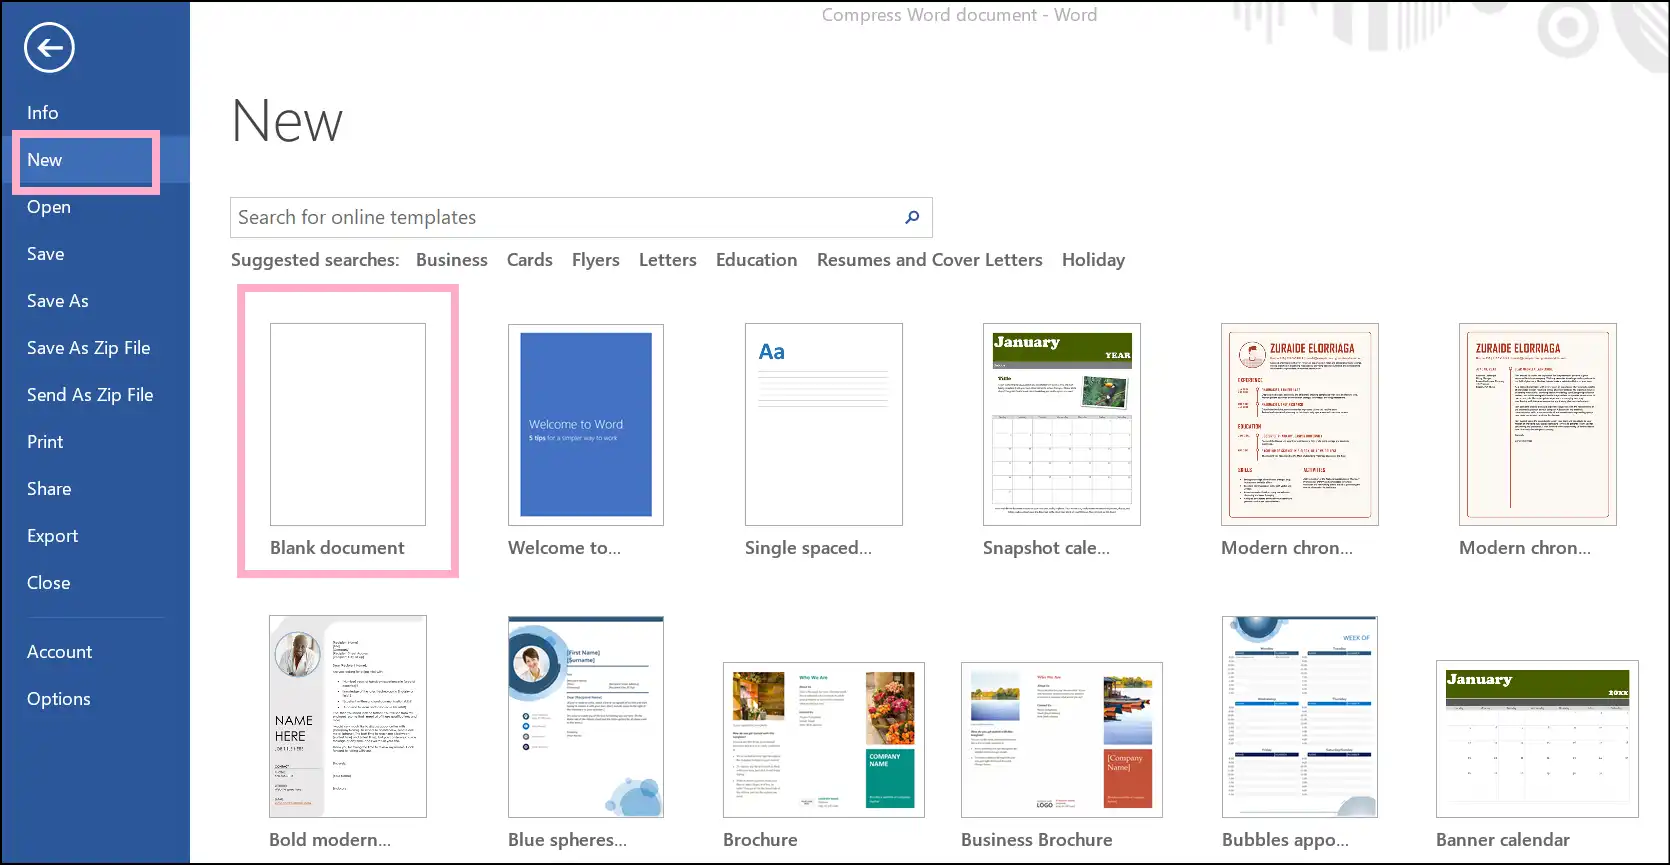Image resolution: width=1670 pixels, height=865 pixels.
Task: Click the "Snapshot cale..." caption
Action: point(1046,548)
